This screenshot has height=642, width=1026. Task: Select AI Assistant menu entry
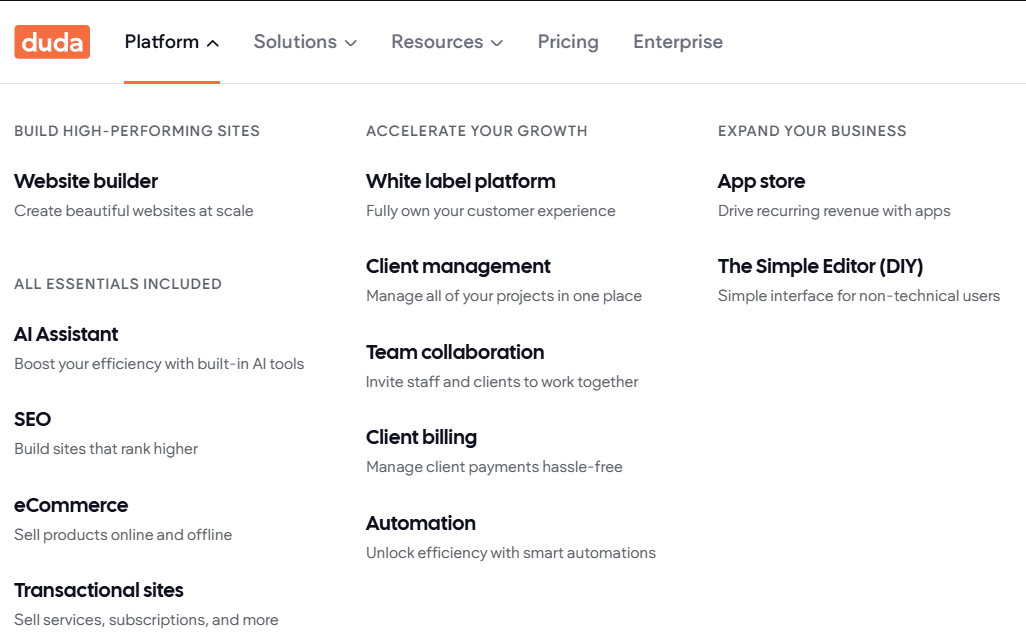(x=66, y=334)
